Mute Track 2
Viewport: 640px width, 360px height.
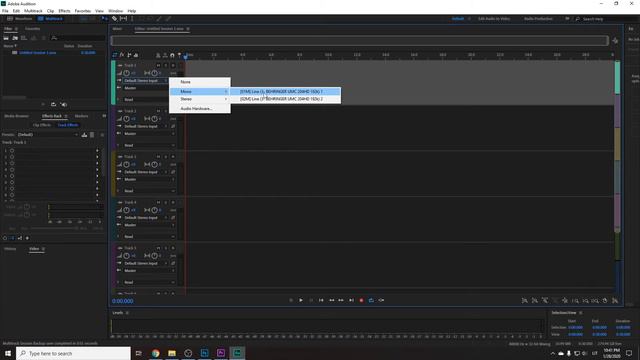[x=158, y=111]
